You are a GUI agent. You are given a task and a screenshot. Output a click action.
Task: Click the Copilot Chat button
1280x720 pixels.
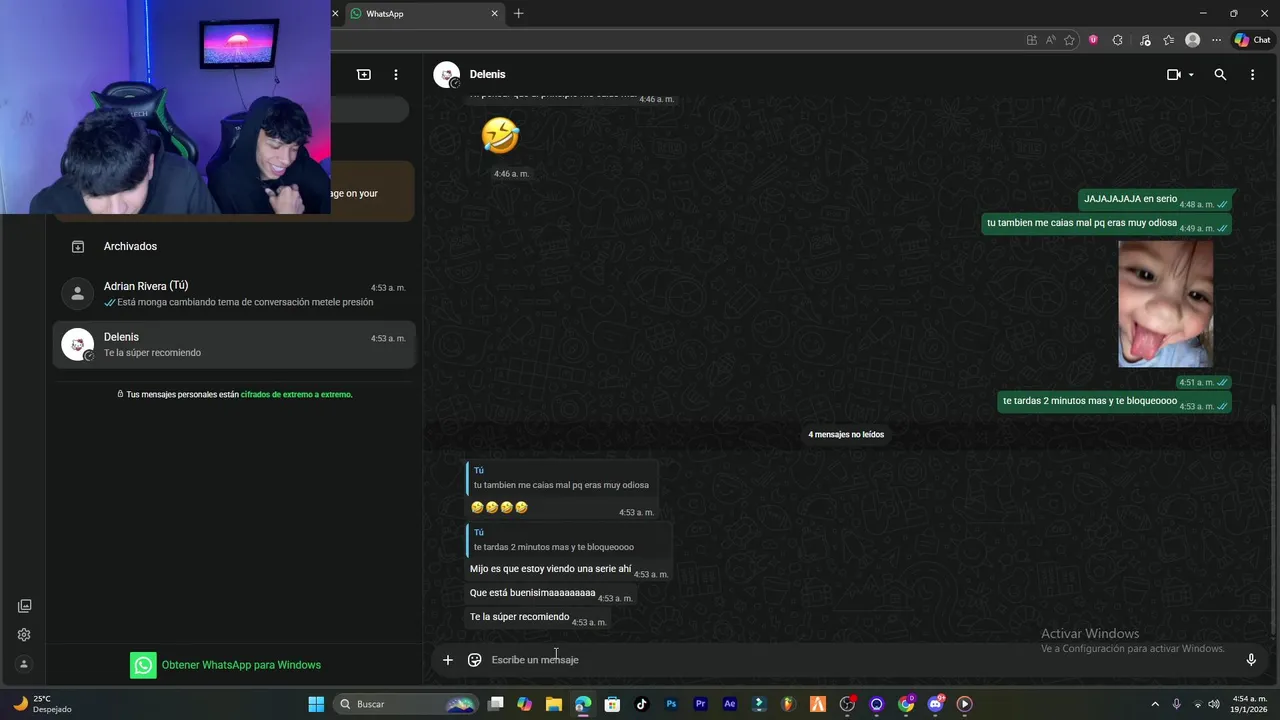[1252, 40]
